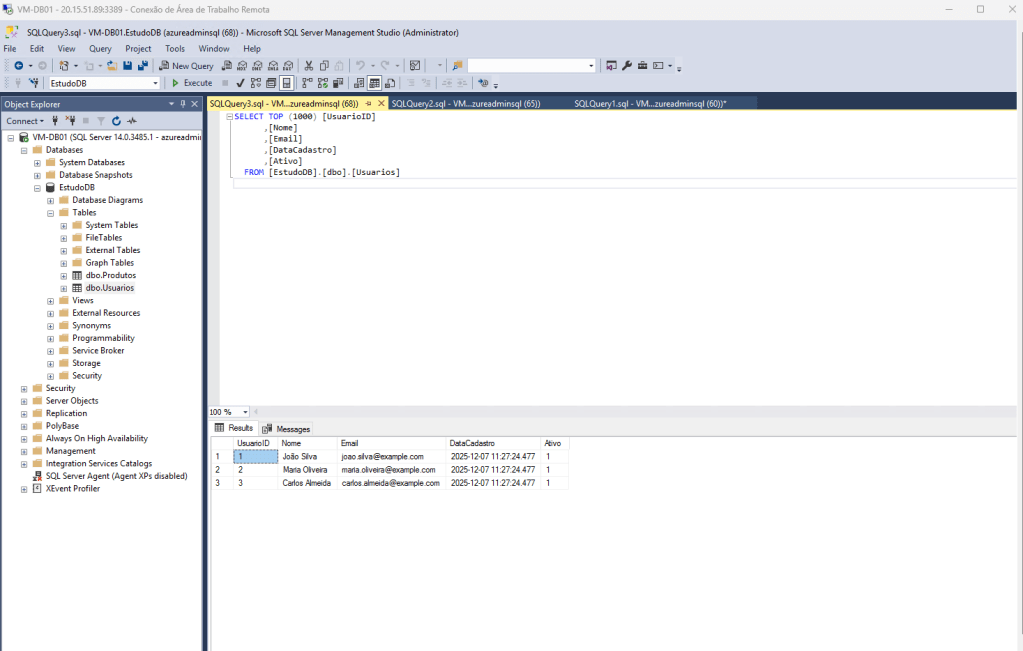Switch to the SQLQuery2.sql tab
The height and width of the screenshot is (651, 1023).
pos(465,103)
